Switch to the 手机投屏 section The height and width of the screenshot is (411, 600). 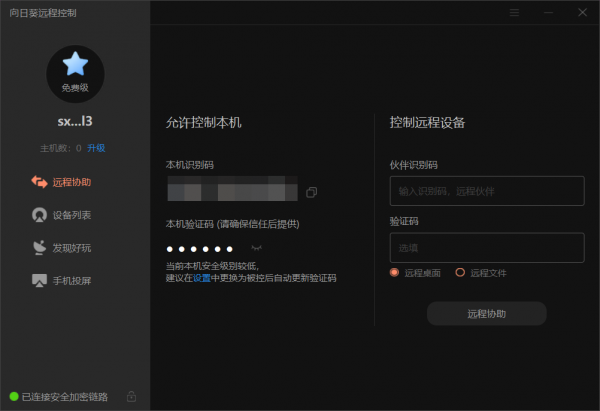coord(72,281)
